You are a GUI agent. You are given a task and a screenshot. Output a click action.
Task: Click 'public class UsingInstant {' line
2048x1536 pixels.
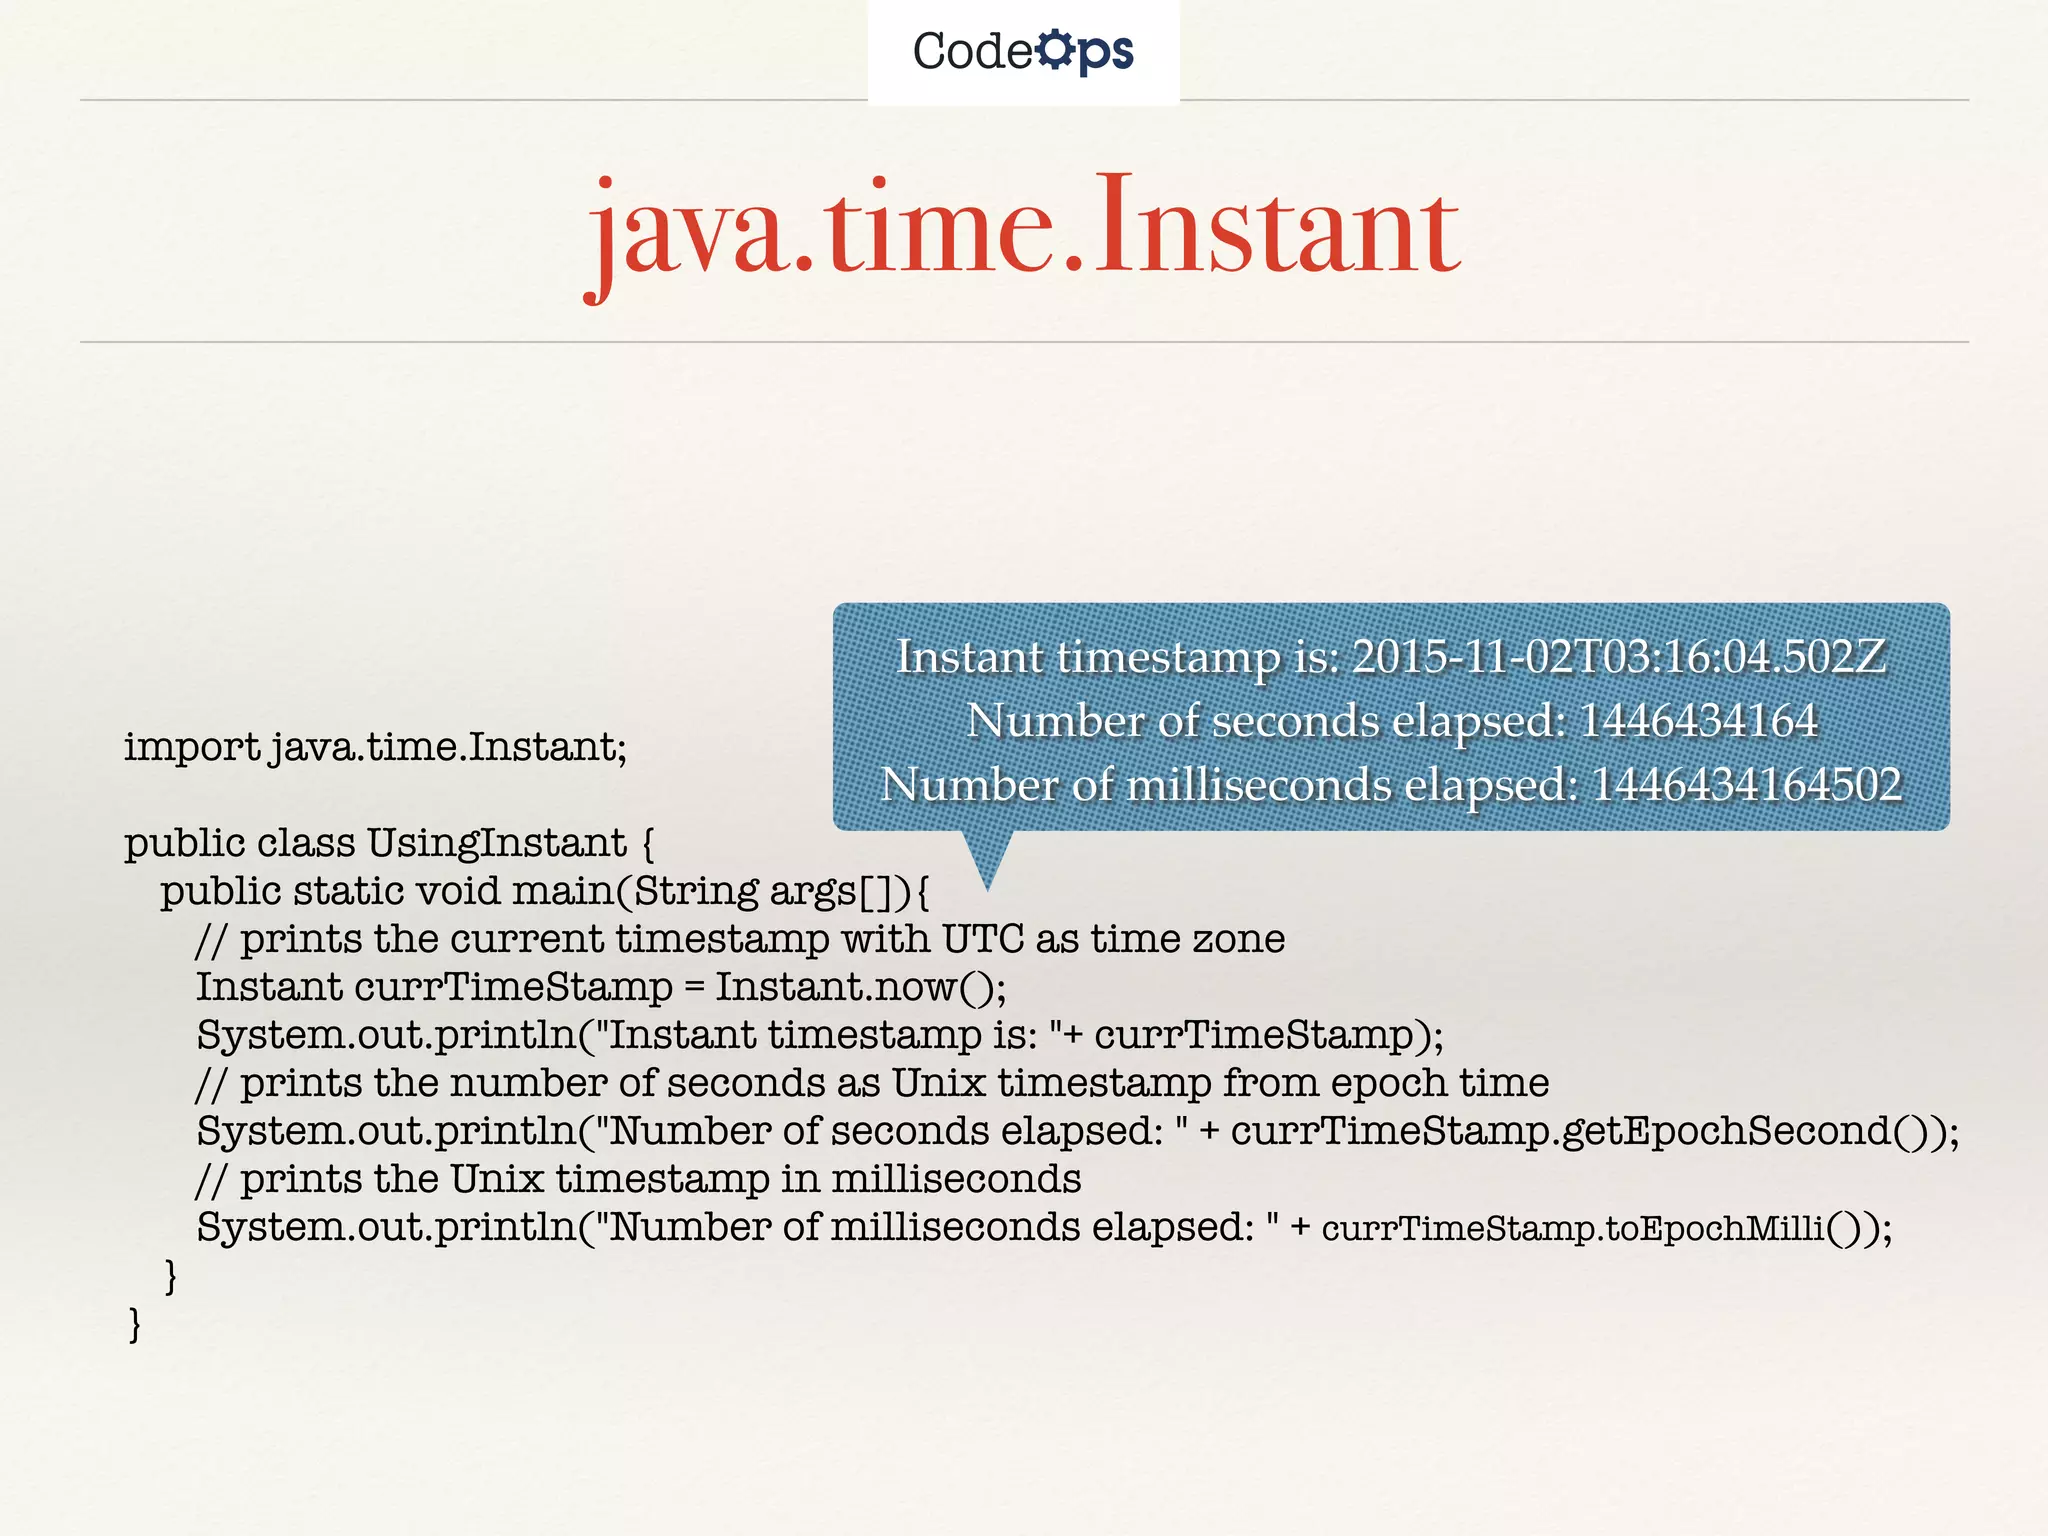[390, 843]
